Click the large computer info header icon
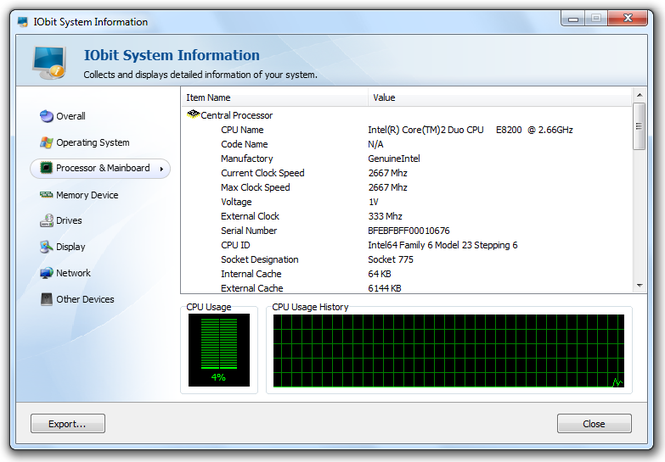 click(49, 62)
